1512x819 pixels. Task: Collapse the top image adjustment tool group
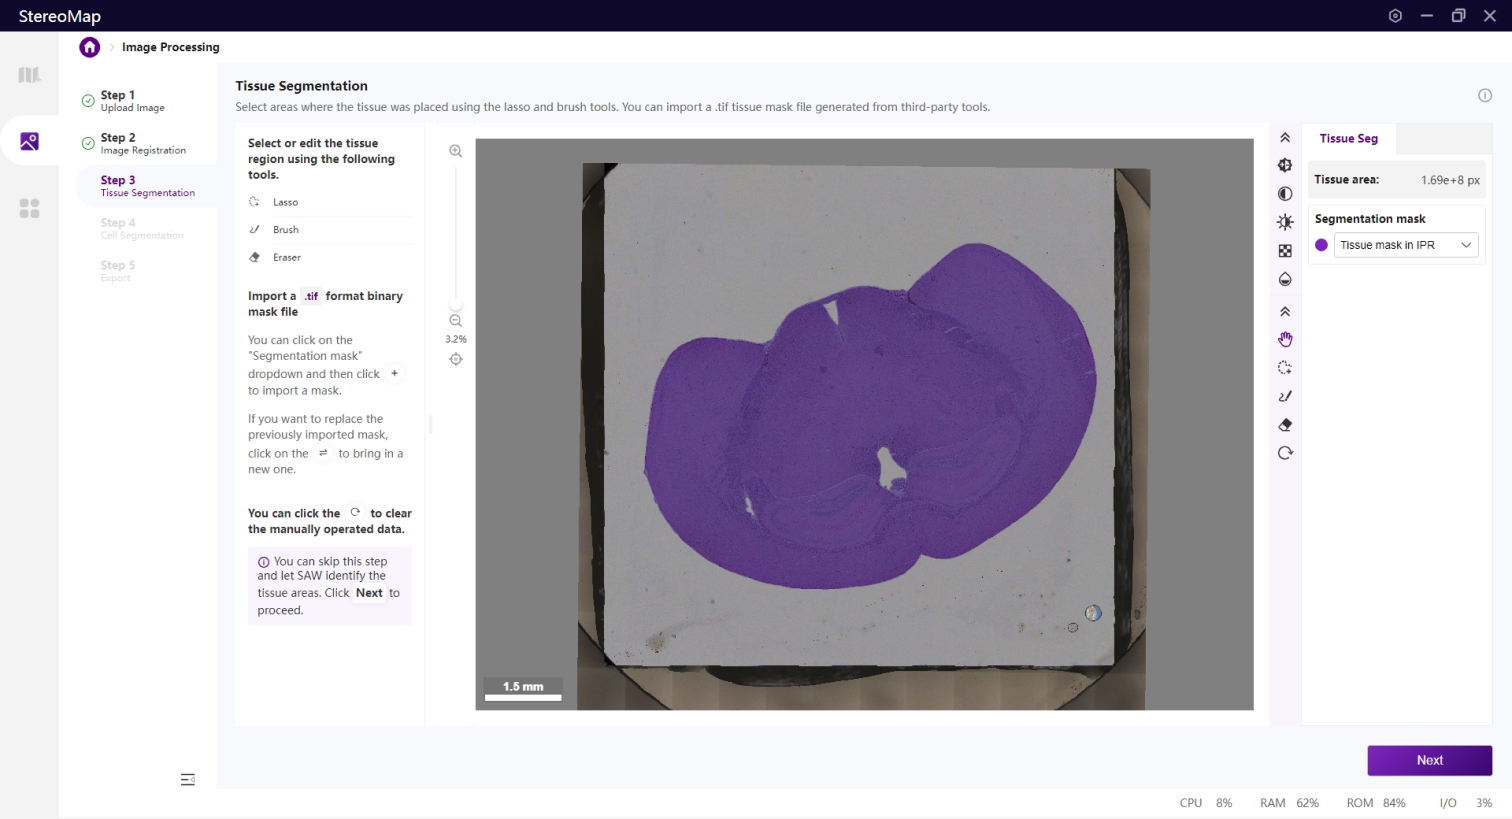click(1285, 138)
